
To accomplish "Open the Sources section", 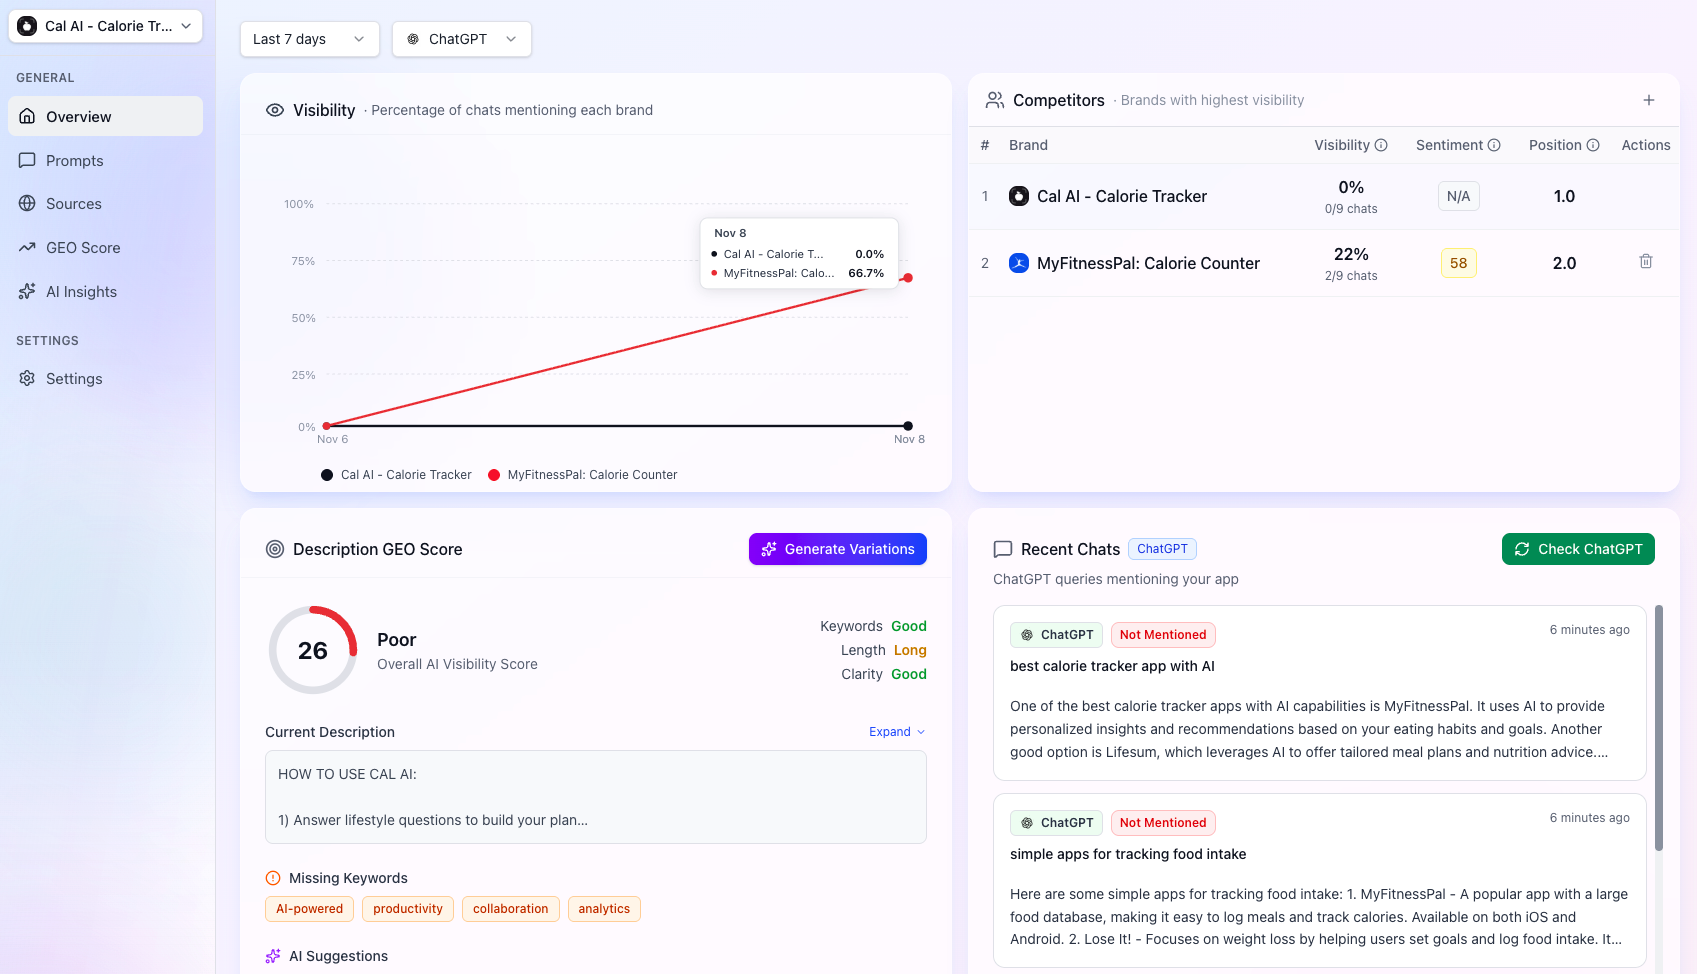I will [x=73, y=203].
